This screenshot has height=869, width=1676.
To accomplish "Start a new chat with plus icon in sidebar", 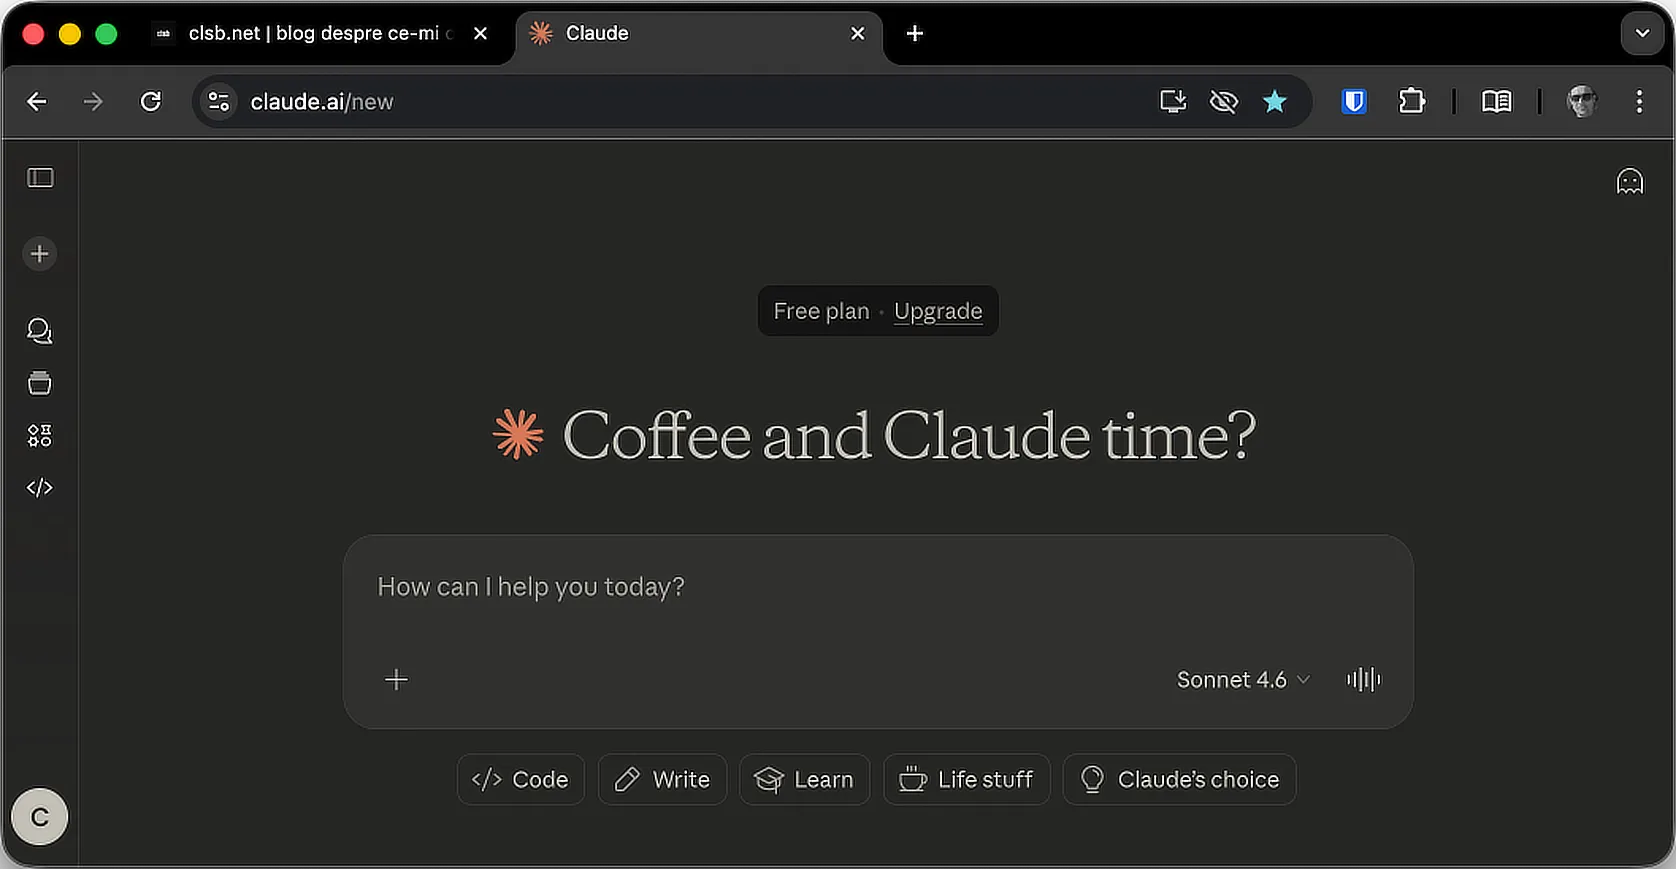I will click(x=40, y=254).
